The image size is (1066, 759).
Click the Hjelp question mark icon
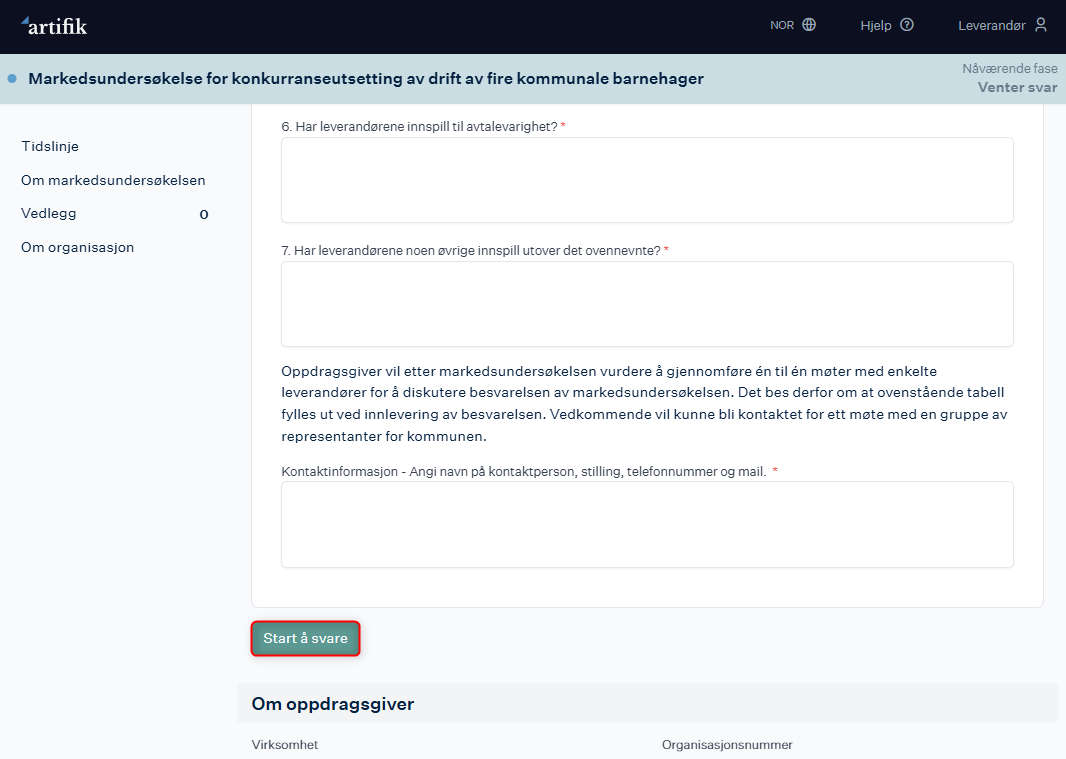[907, 24]
